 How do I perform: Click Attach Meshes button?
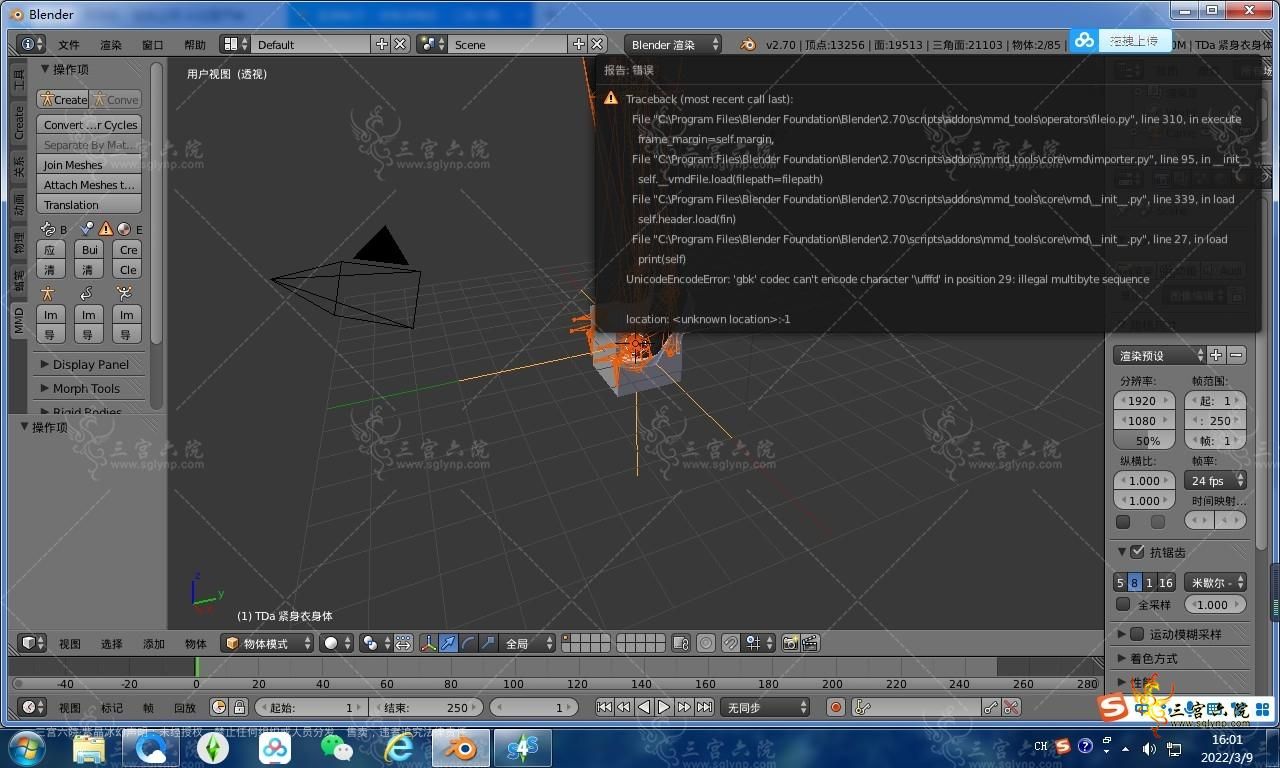click(x=89, y=185)
